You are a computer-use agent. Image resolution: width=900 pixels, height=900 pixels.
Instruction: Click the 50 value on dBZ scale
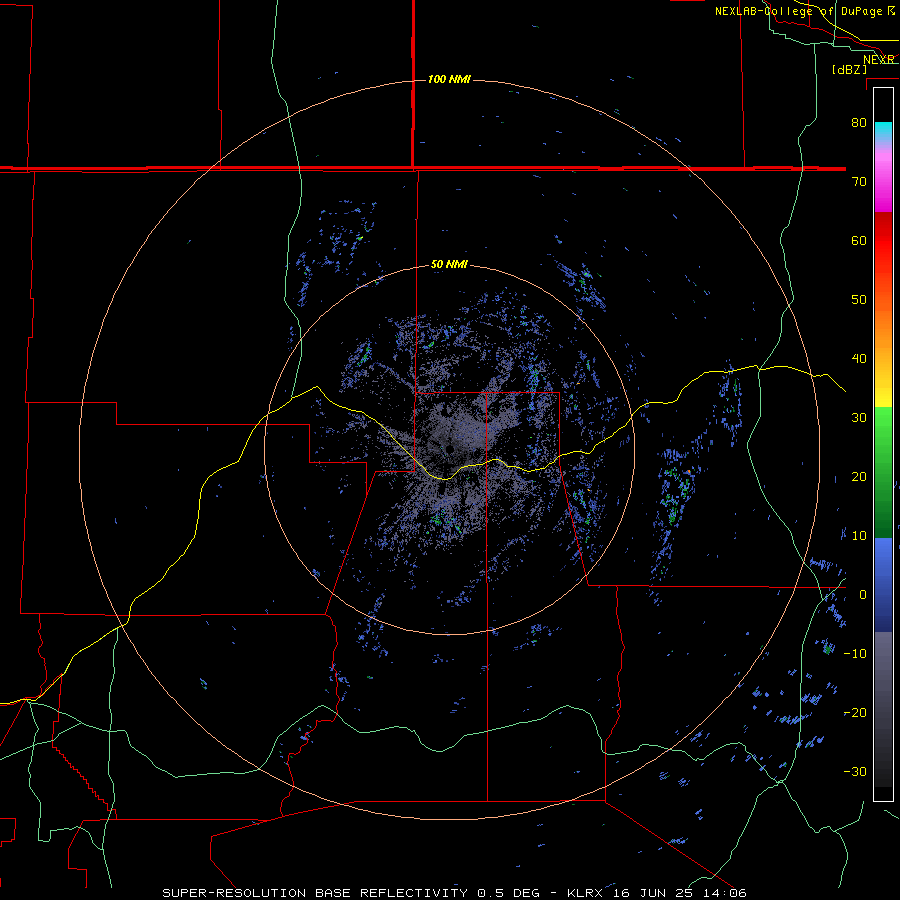pyautogui.click(x=859, y=300)
